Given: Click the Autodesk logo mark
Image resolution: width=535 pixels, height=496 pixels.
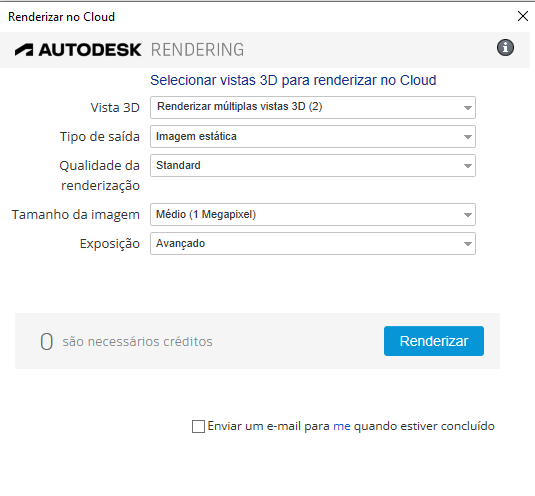Looking at the screenshot, I should click(24, 50).
